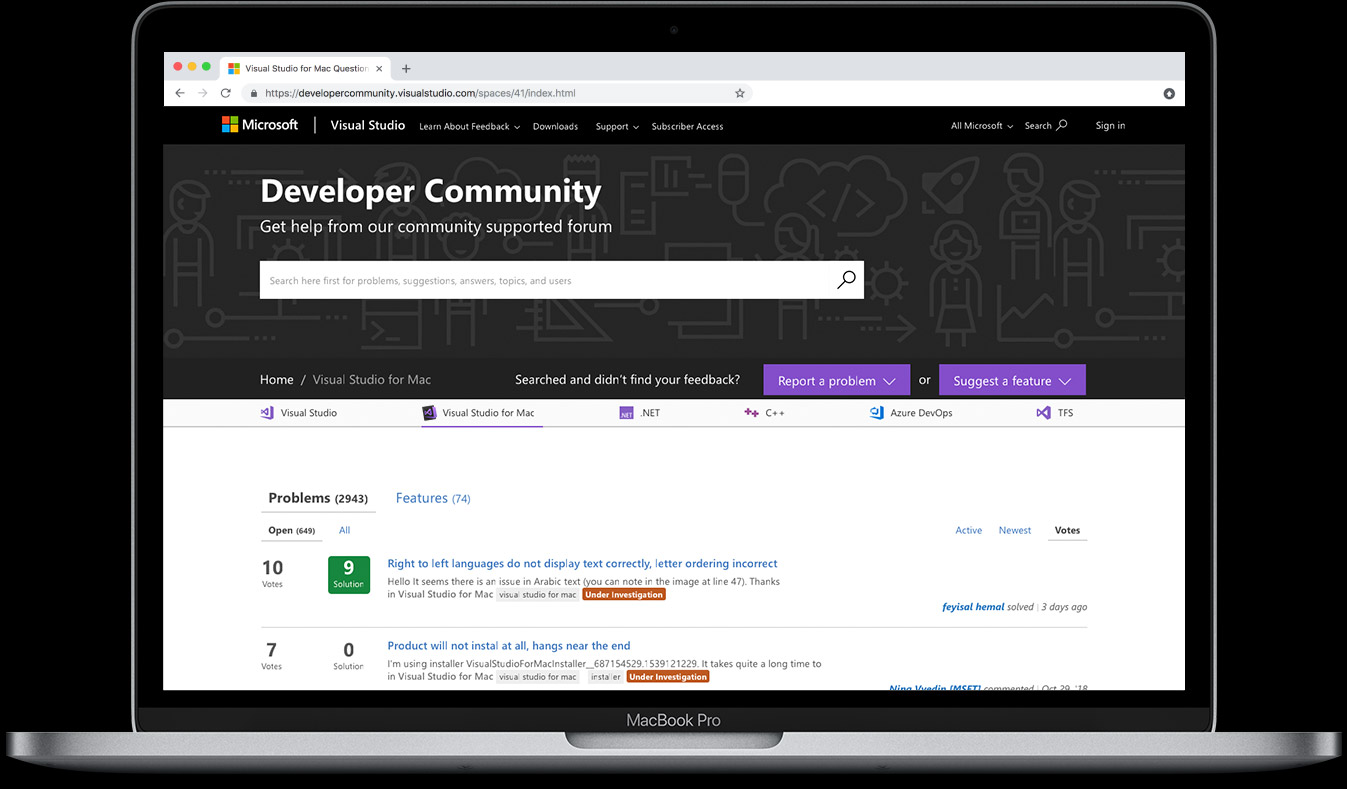Click the browser profile icon
Viewport: 1347px width, 789px height.
(1169, 93)
